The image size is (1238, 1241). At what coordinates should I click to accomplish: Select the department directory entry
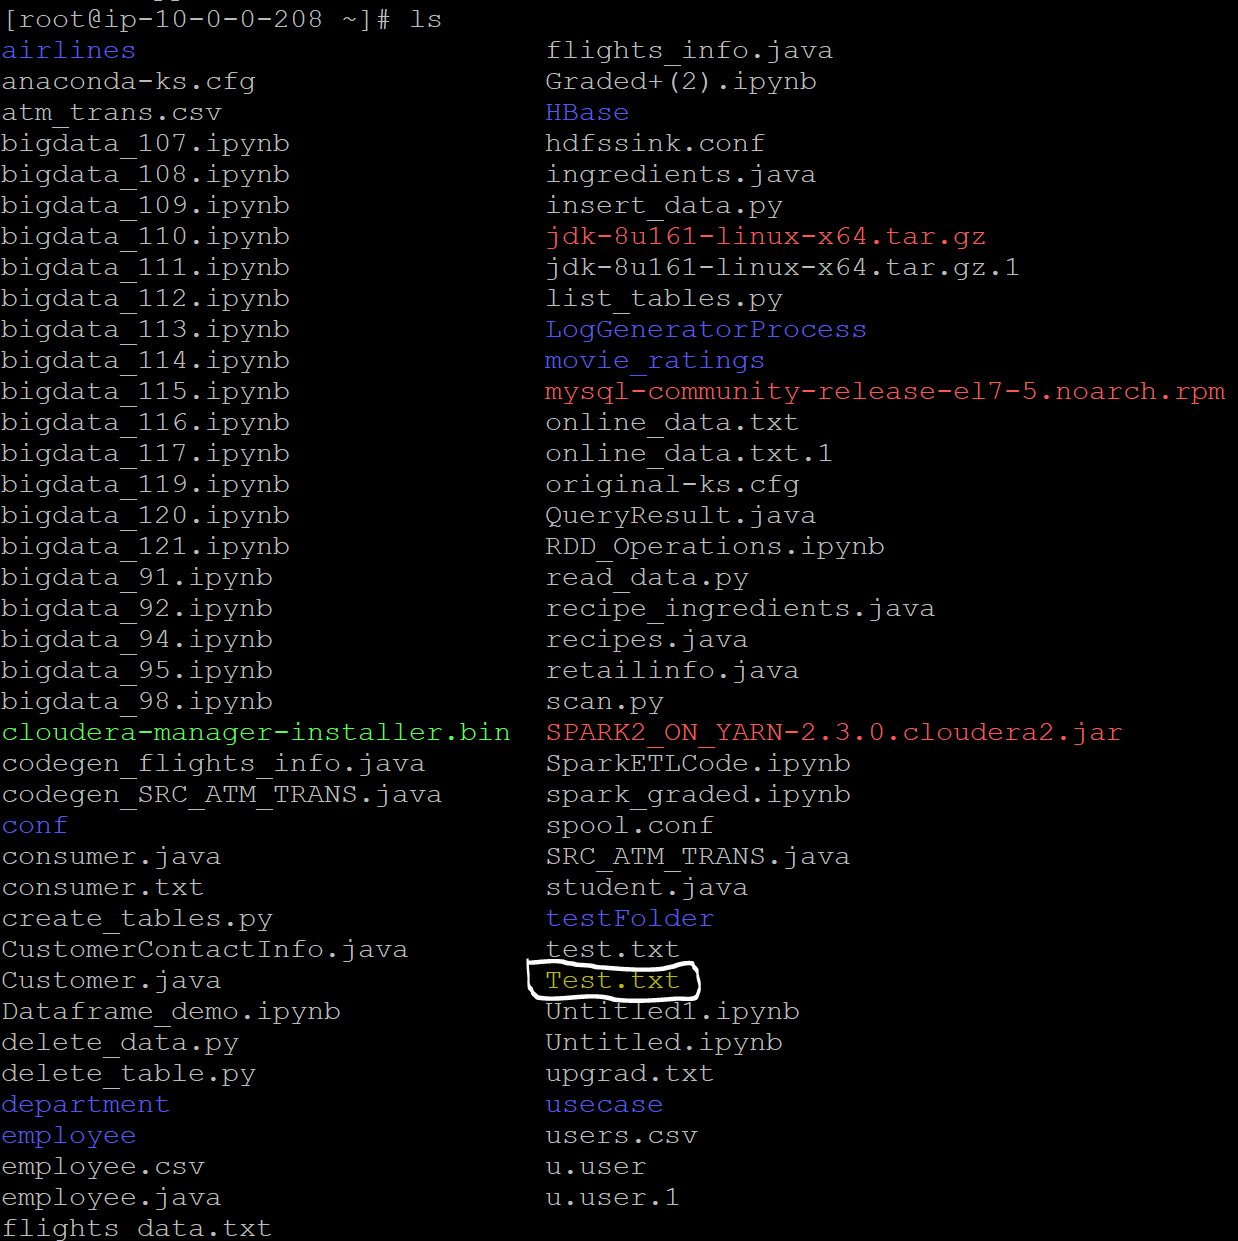coord(86,1104)
